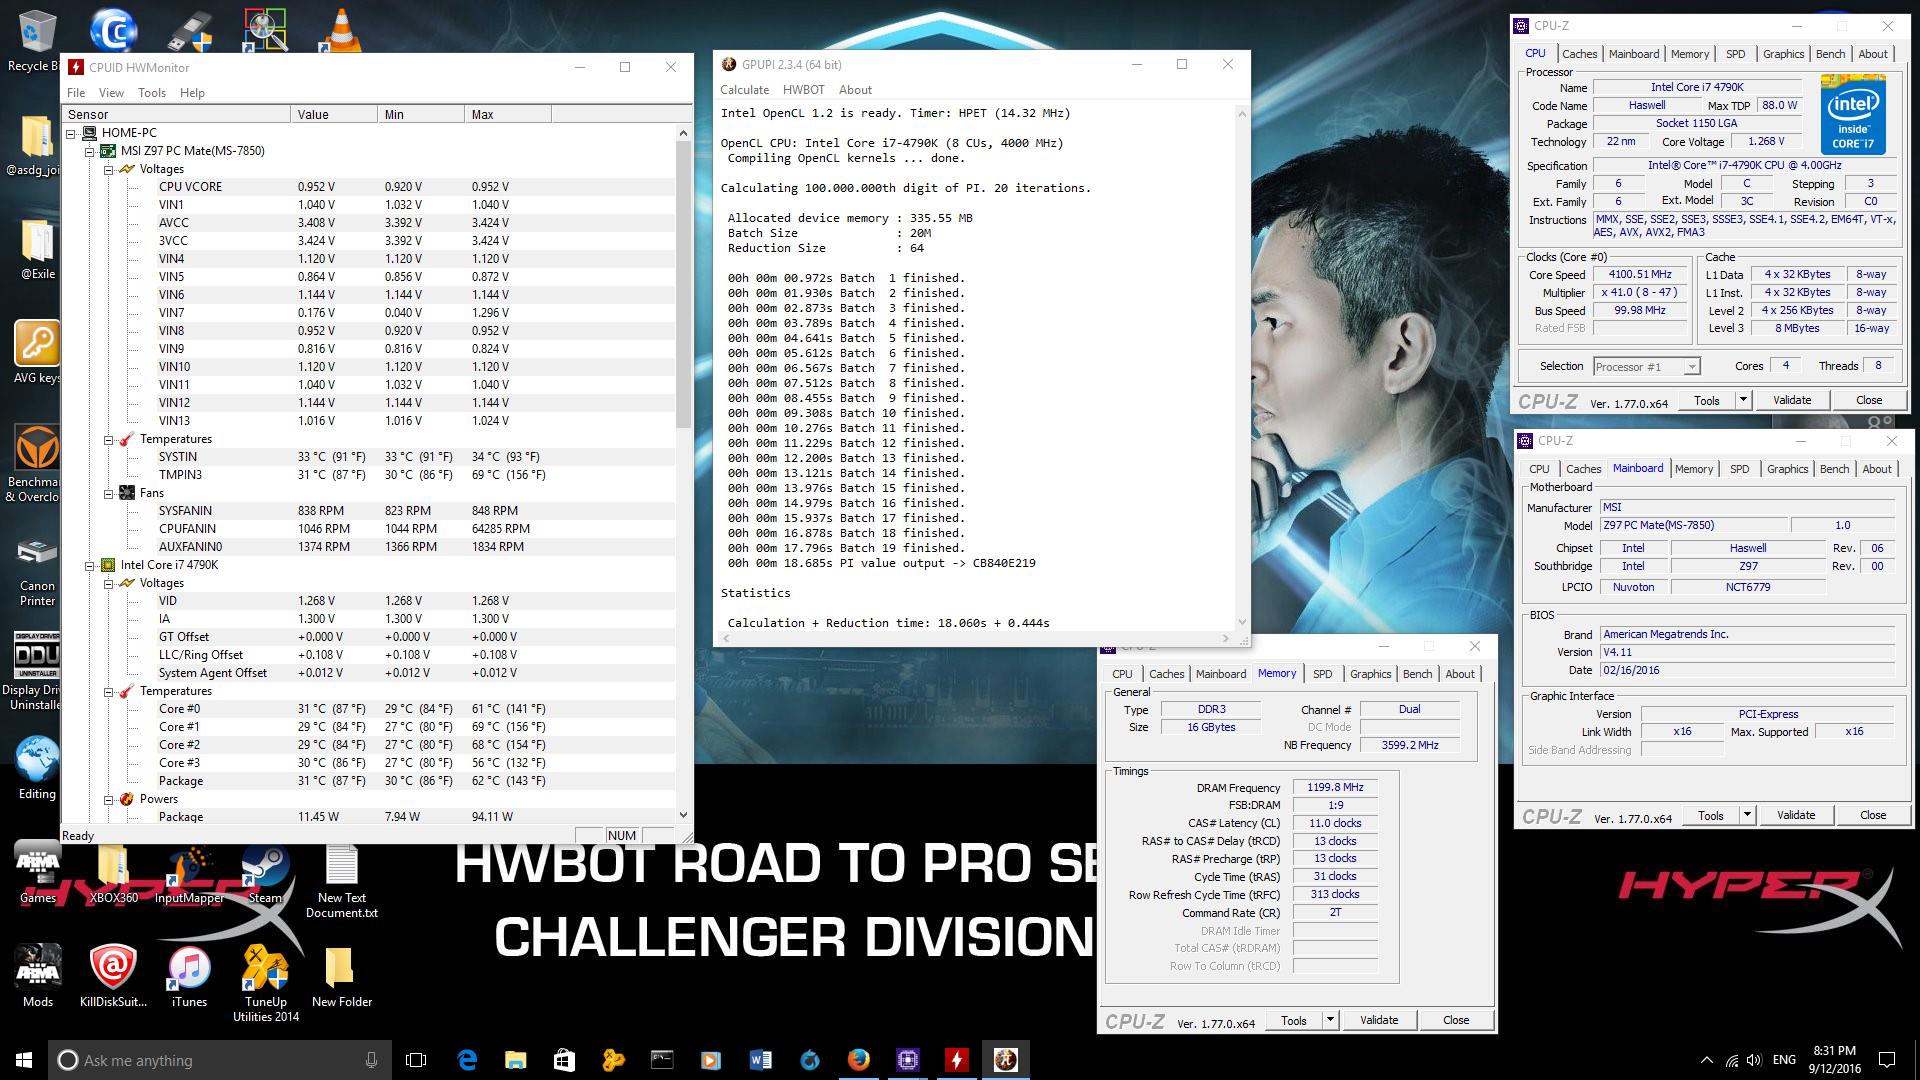Show hidden system tray icons
This screenshot has width=1920, height=1080.
(1706, 1060)
